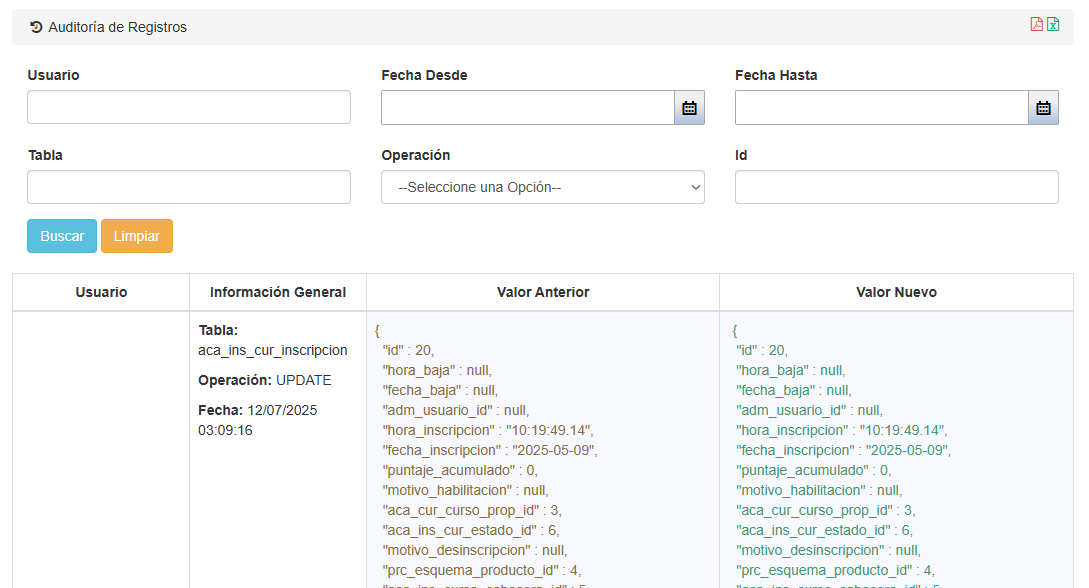The image size is (1089, 588).
Task: Export audit records to PDF
Action: [x=1037, y=25]
